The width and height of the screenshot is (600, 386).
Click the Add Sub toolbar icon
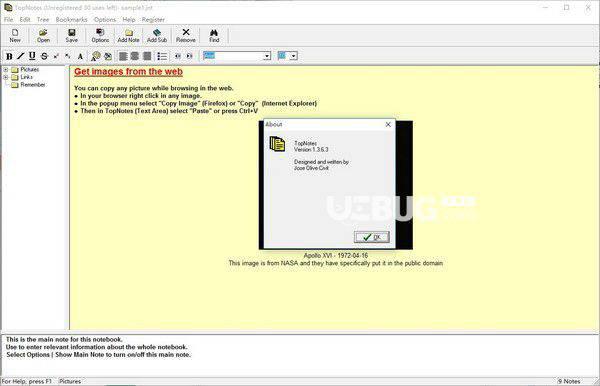pos(157,36)
